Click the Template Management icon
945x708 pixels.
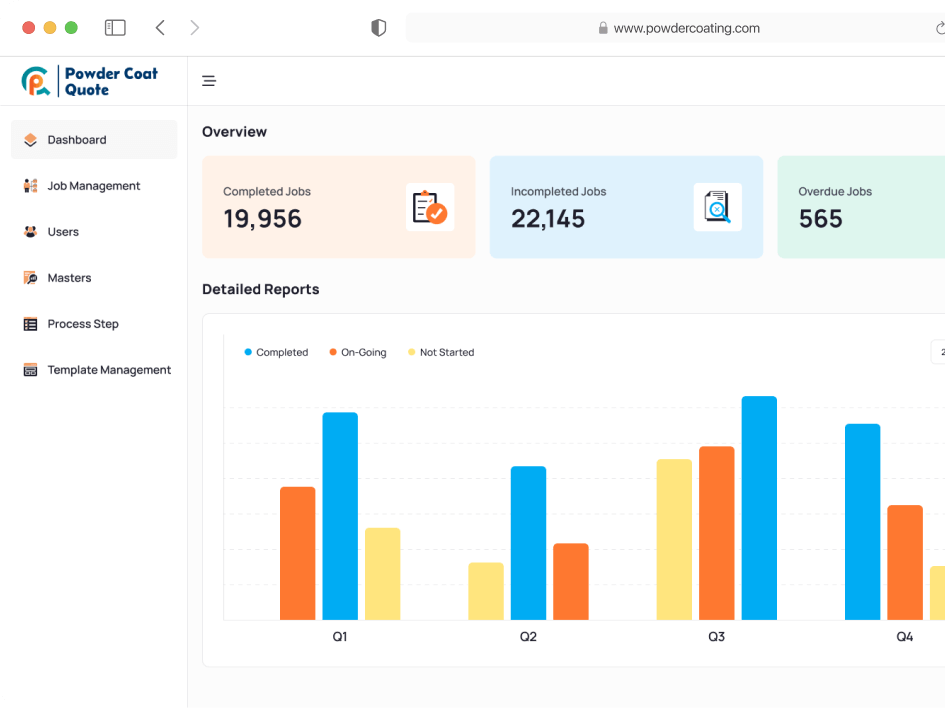click(x=30, y=370)
